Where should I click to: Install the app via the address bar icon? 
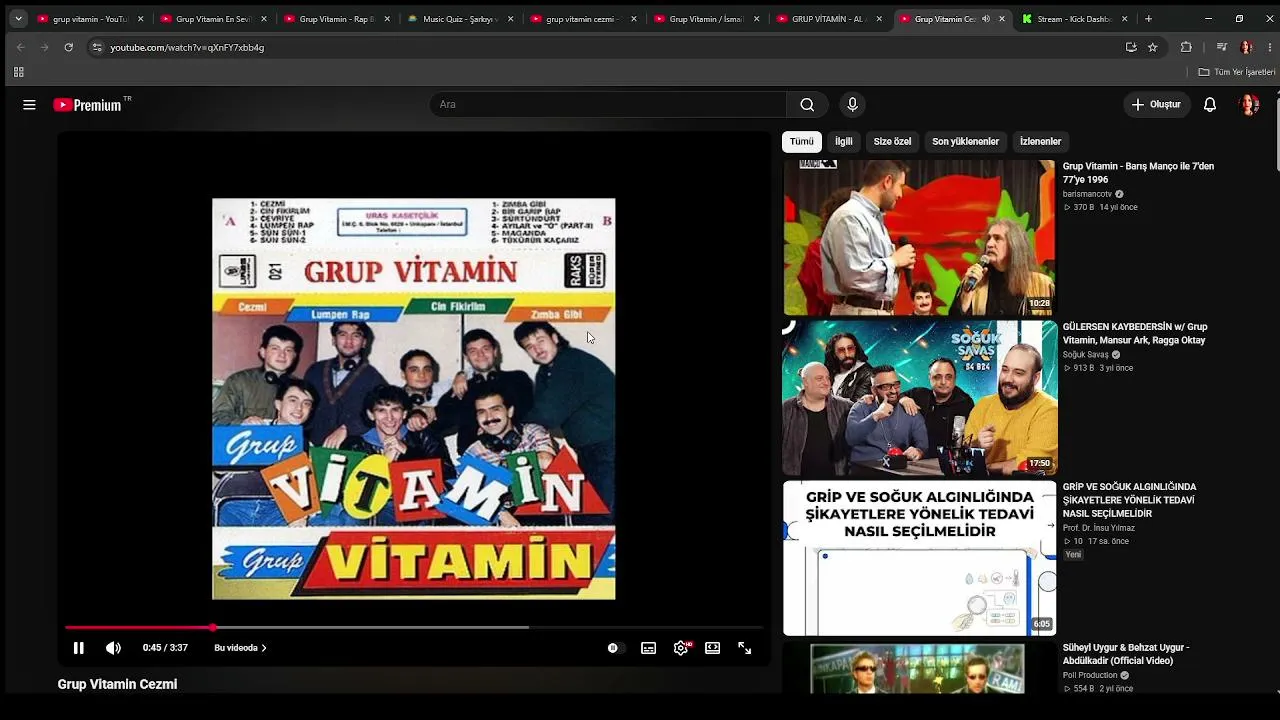[x=1131, y=47]
